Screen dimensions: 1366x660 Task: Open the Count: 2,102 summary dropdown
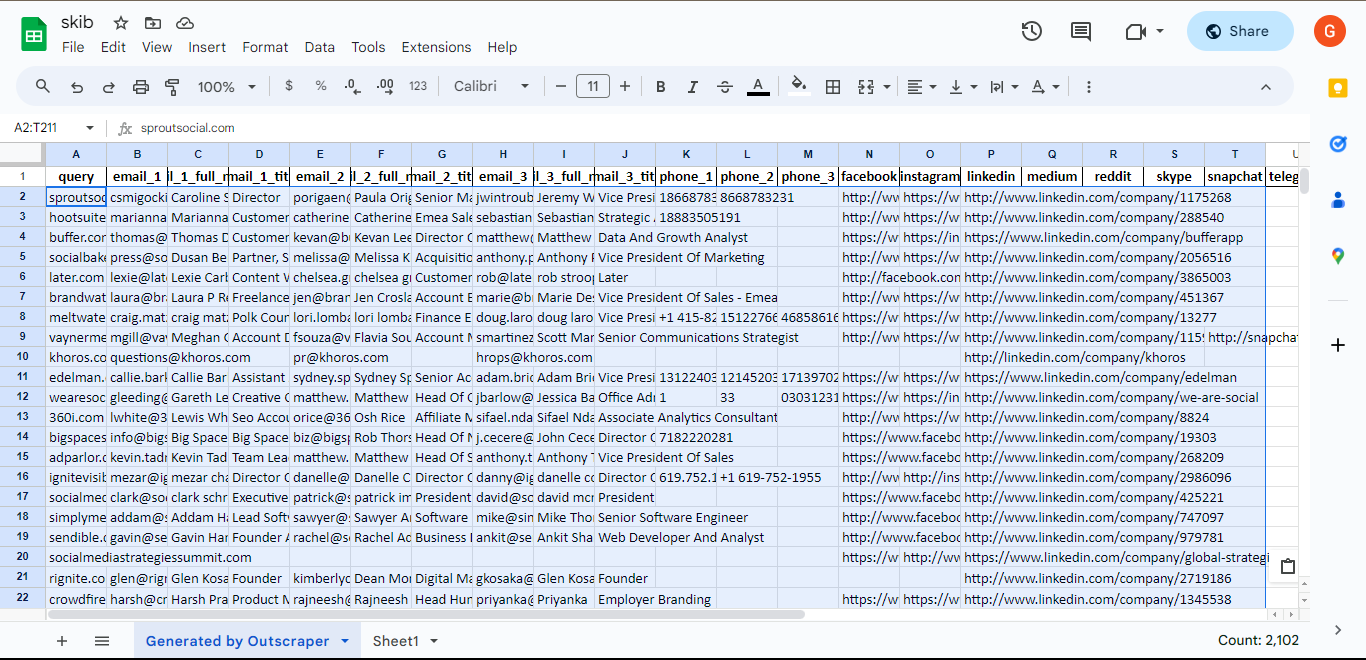1258,640
